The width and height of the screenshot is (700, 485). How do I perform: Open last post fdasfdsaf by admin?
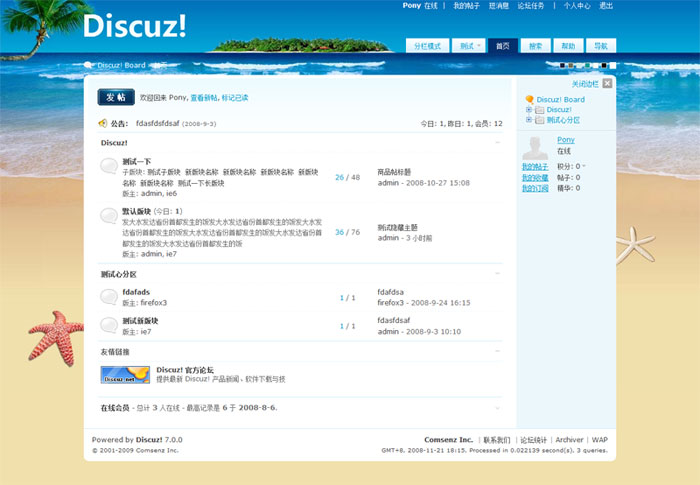pos(394,320)
